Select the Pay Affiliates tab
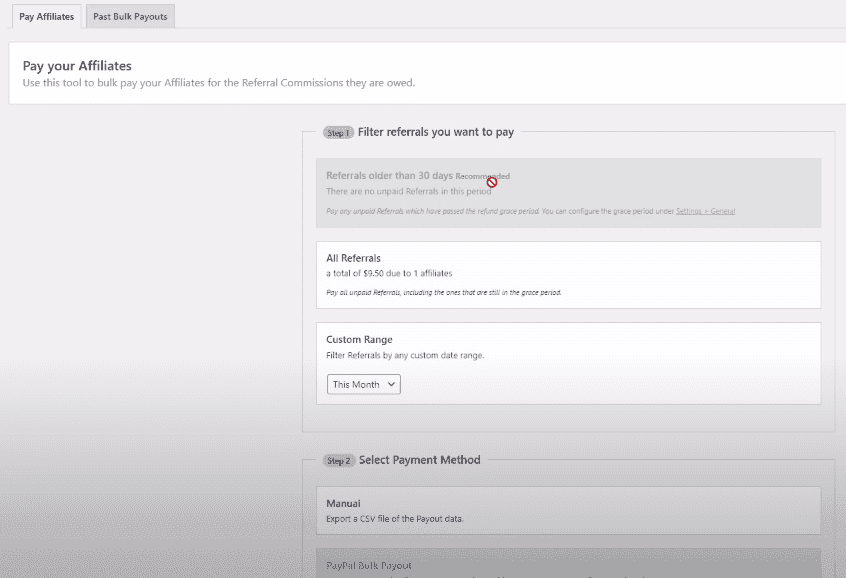Viewport: 846px width, 578px height. [46, 17]
